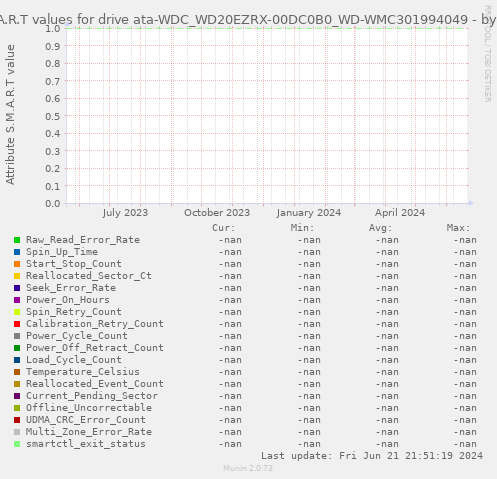Click the Max: column header
The image size is (497, 479).
[458, 228]
